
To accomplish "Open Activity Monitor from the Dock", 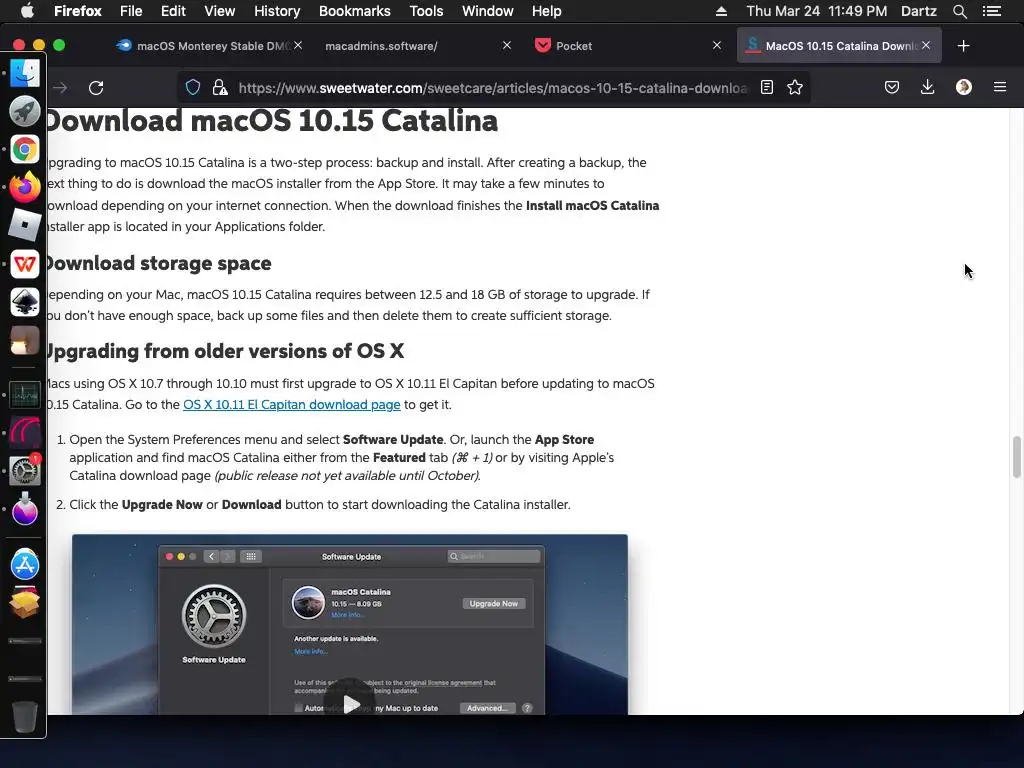I will (x=25, y=394).
